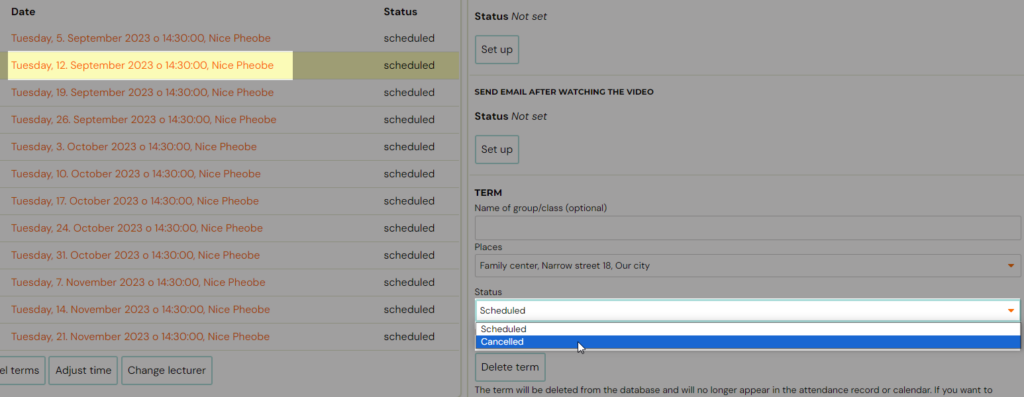Open term Tuesday, 14. November 2023

tap(140, 310)
